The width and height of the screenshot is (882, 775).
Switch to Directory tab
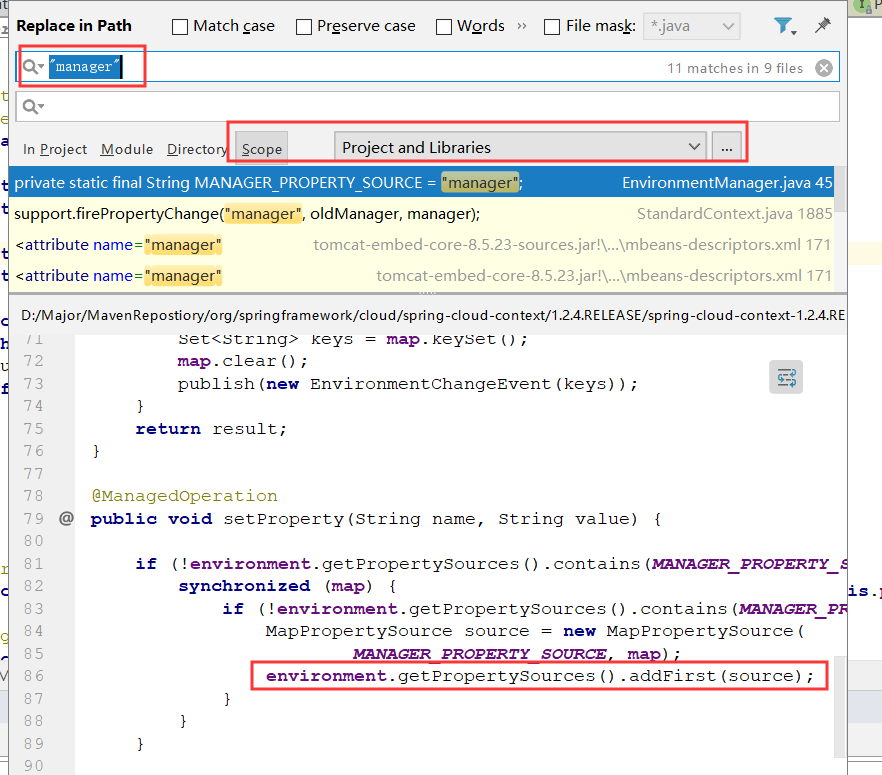click(197, 150)
